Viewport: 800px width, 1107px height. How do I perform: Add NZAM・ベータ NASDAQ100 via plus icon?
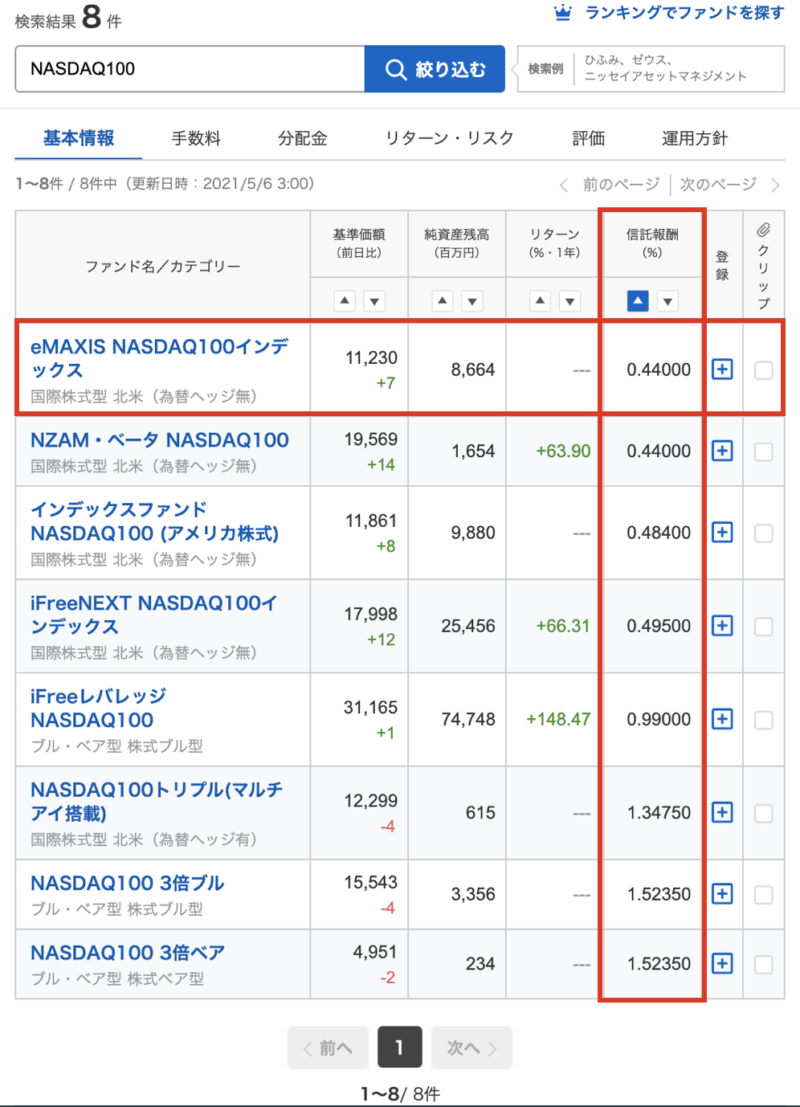click(722, 451)
